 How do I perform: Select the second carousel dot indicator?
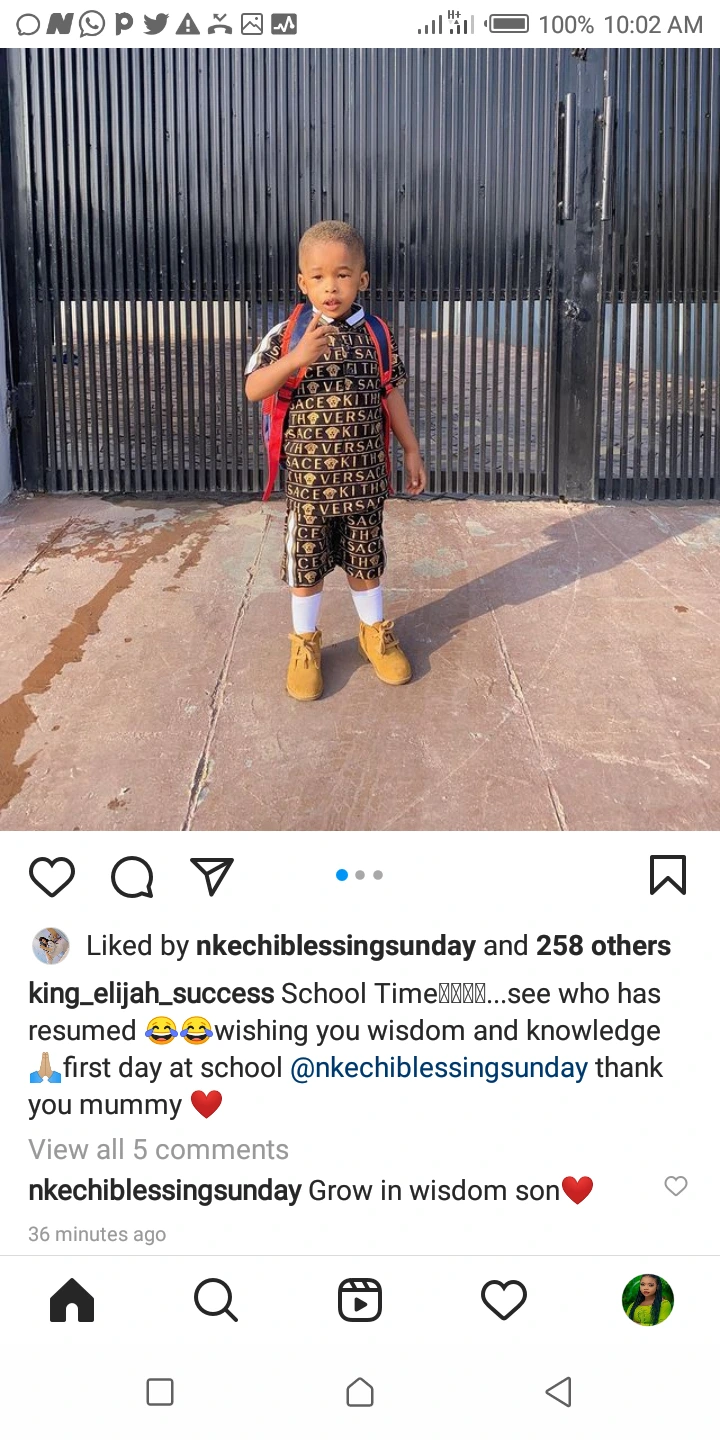coord(360,875)
